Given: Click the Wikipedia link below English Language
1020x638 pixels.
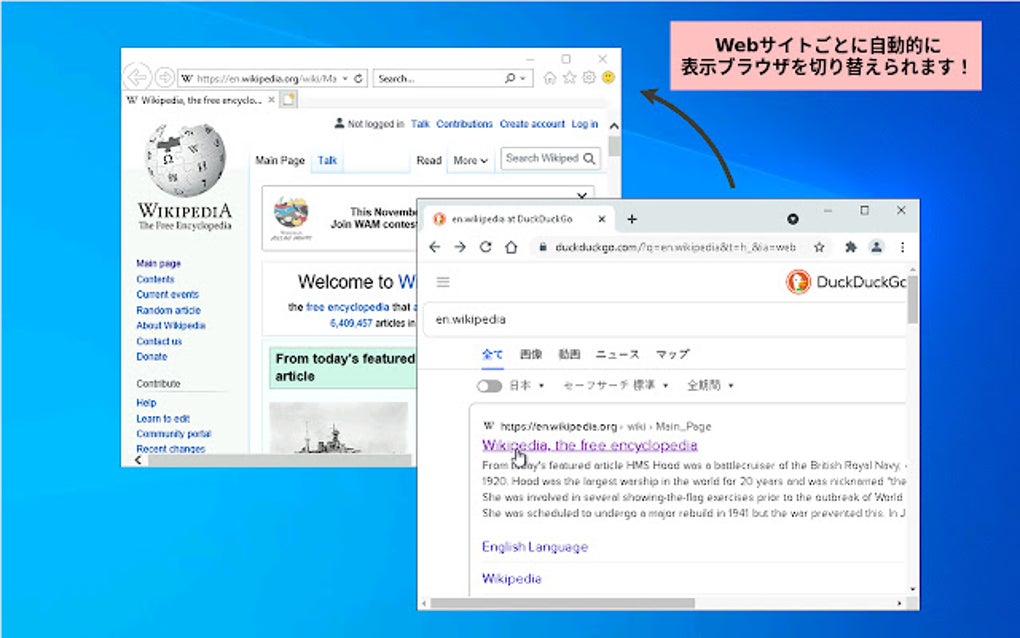Looking at the screenshot, I should pyautogui.click(x=511, y=578).
